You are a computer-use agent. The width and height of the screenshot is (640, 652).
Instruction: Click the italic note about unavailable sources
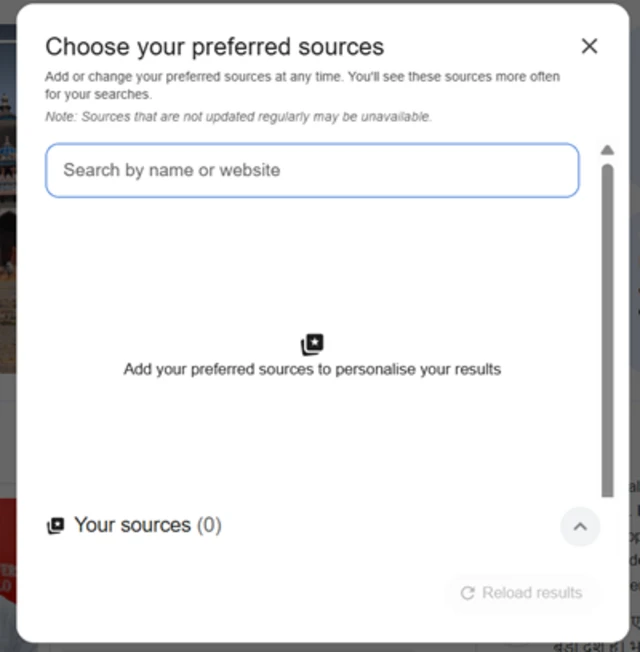tap(238, 117)
